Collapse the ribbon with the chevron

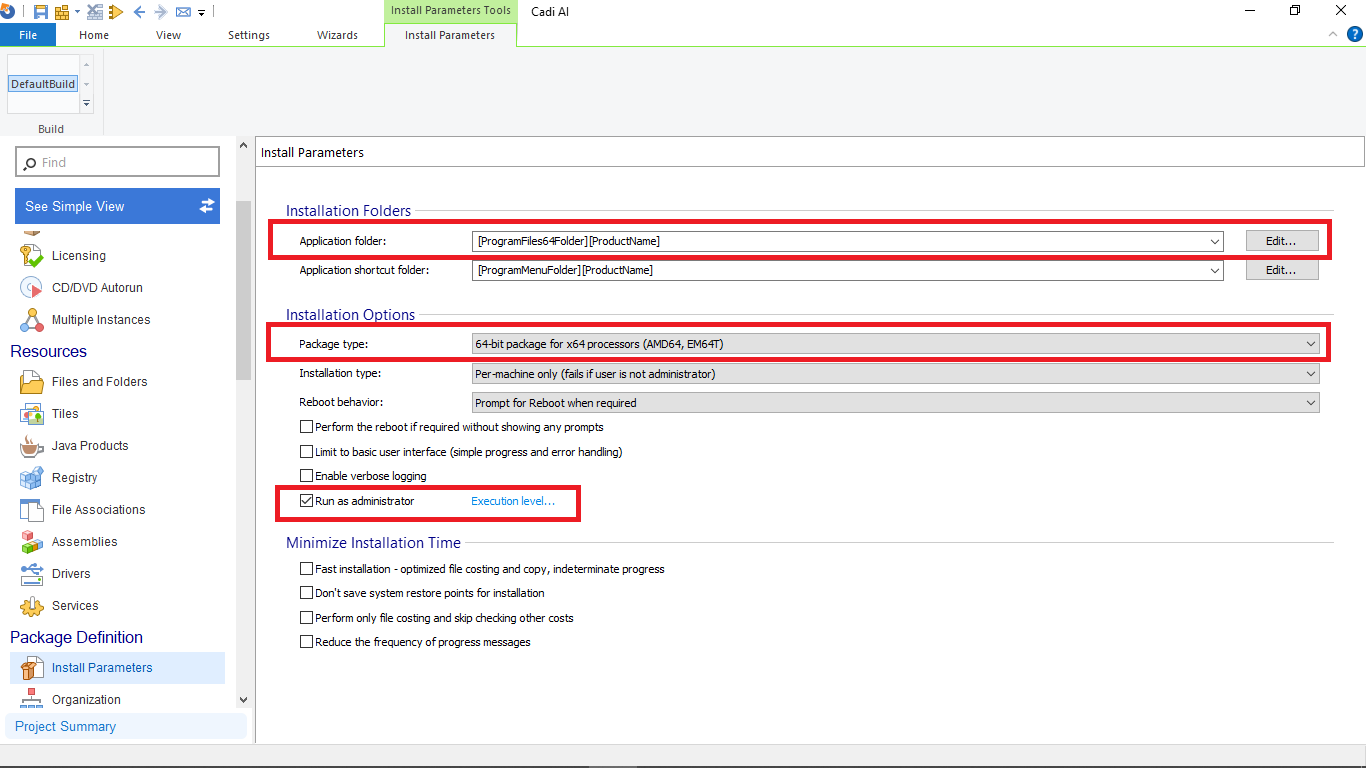pos(1332,34)
